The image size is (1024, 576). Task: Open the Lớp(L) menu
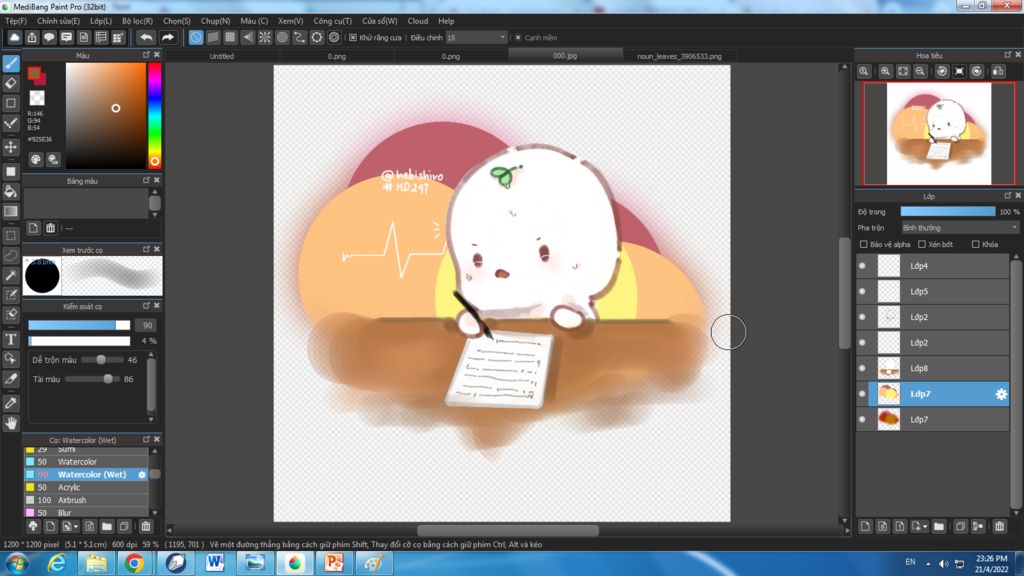[101, 21]
